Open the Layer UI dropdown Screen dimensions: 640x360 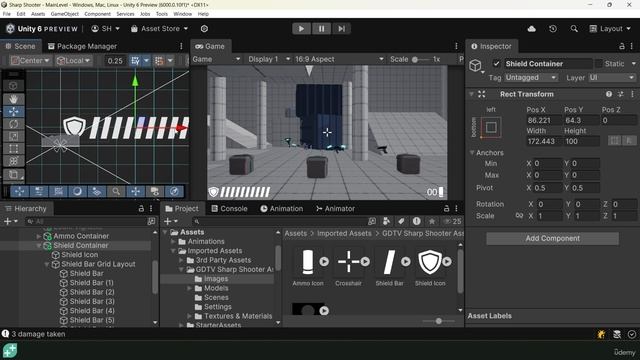click(x=611, y=78)
